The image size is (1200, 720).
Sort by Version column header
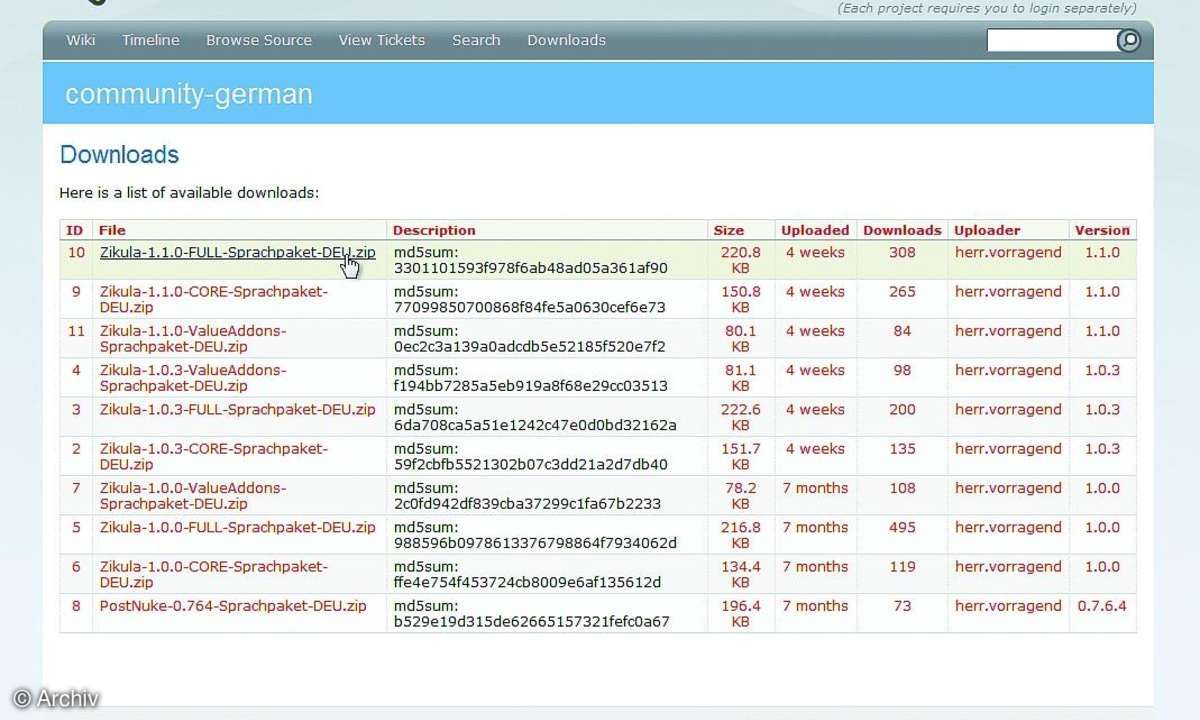(x=1102, y=230)
